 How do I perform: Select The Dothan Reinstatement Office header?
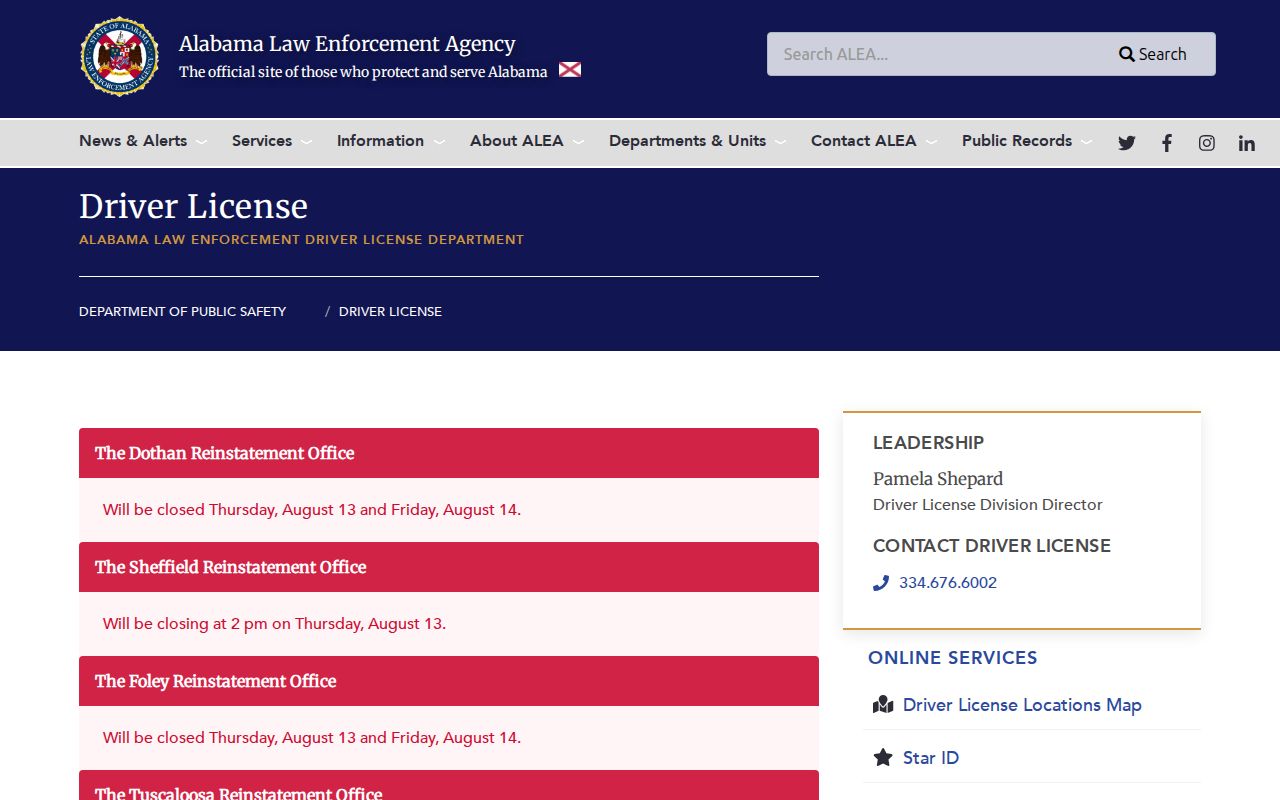pos(449,453)
